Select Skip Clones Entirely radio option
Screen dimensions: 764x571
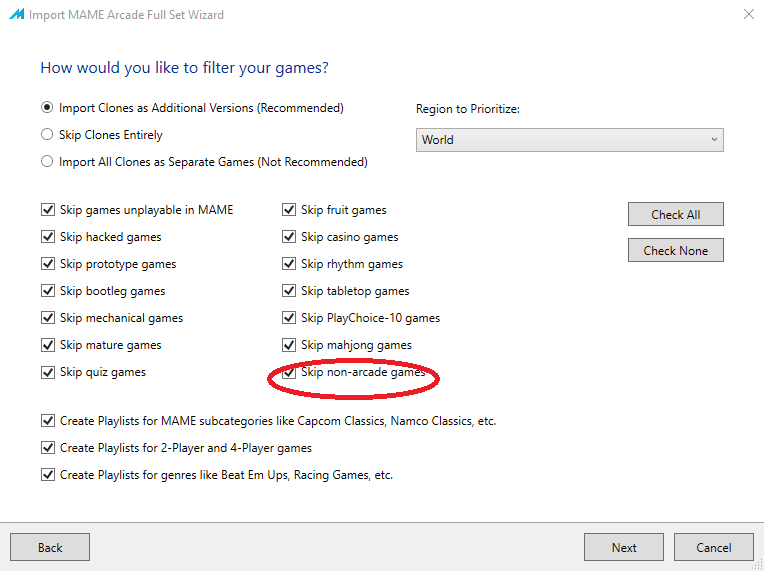(x=47, y=134)
